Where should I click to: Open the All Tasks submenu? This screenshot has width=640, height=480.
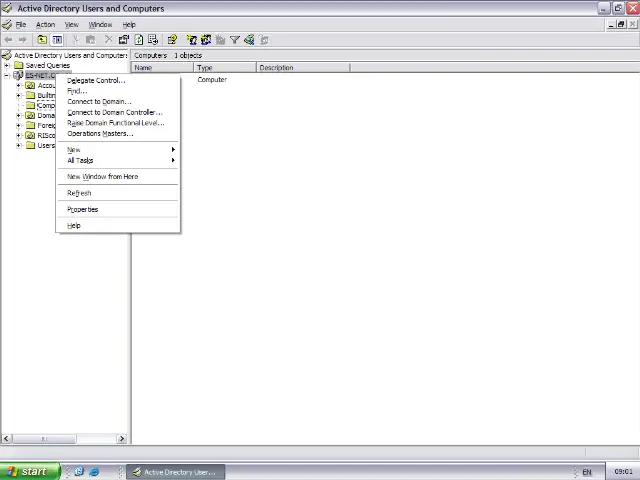click(x=118, y=160)
